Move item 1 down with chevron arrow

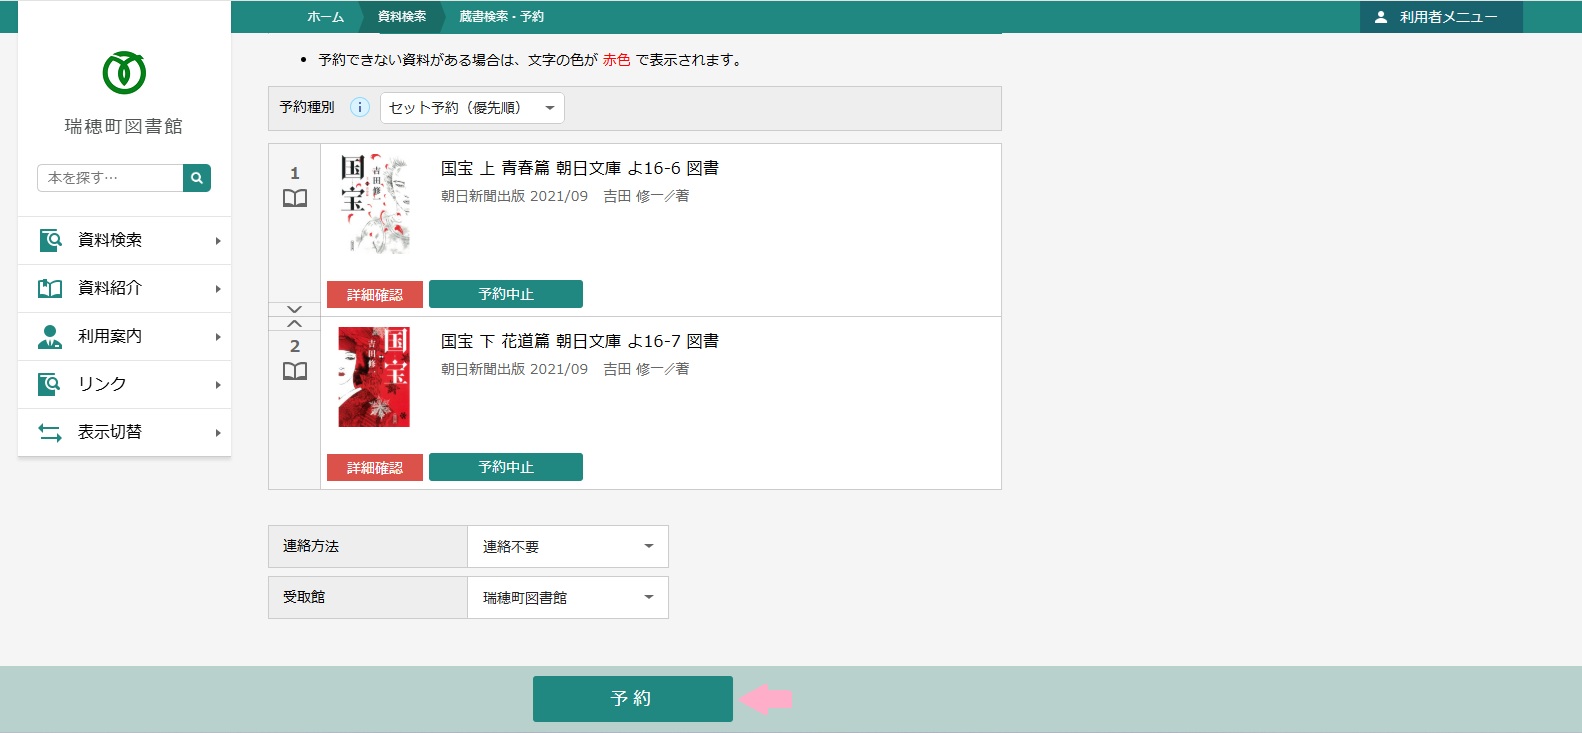(294, 309)
